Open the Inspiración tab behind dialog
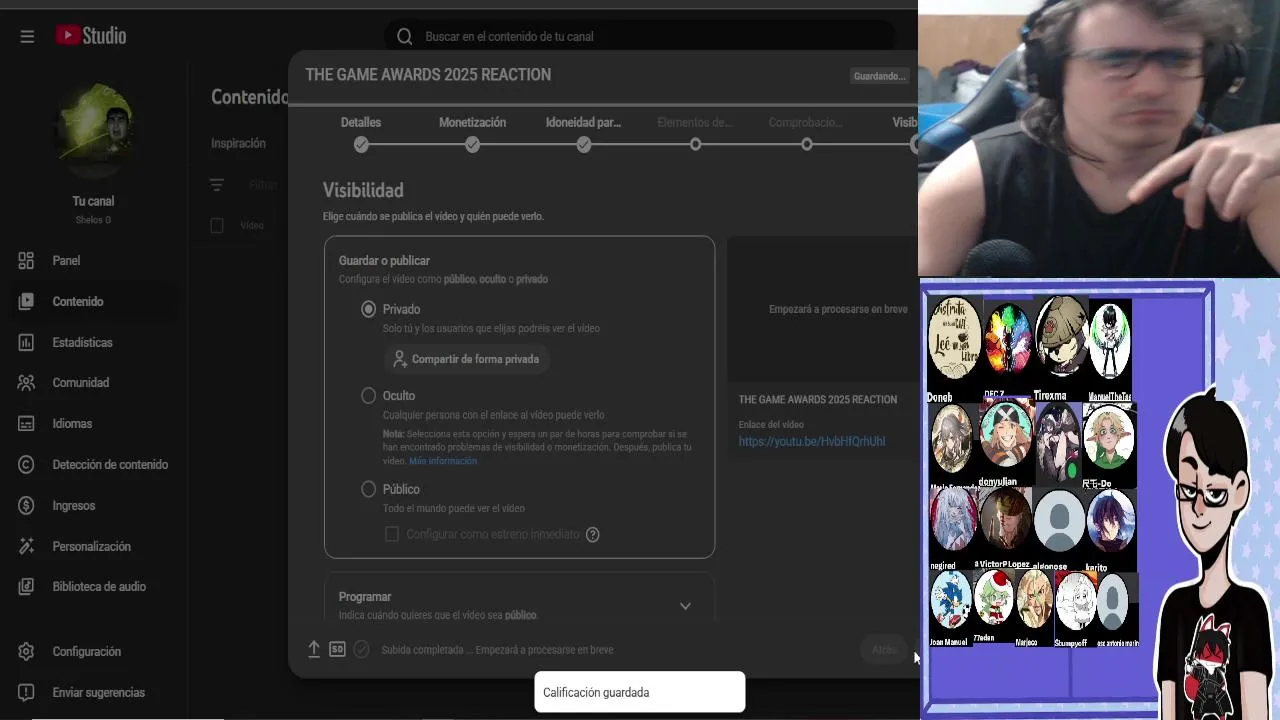1280x720 pixels. [x=238, y=143]
